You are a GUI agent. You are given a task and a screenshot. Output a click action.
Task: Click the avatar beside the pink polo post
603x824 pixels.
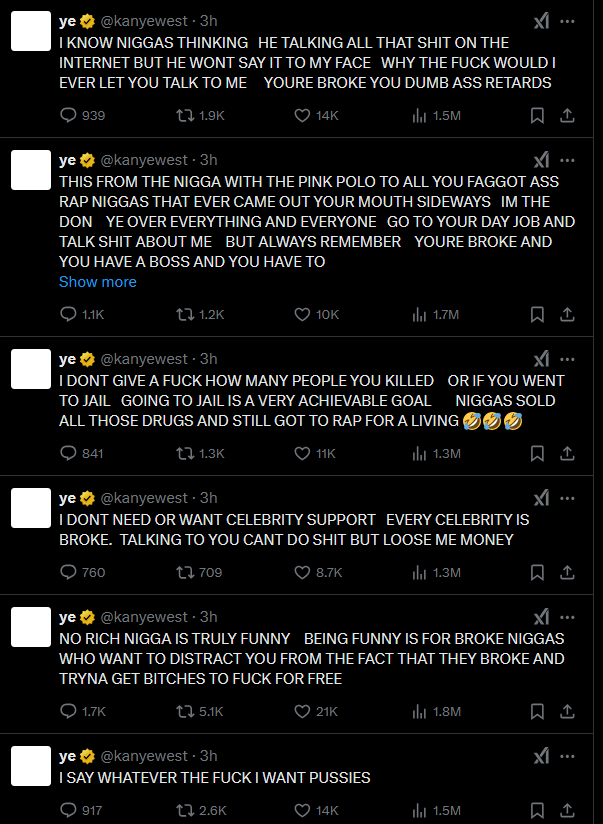(30, 172)
